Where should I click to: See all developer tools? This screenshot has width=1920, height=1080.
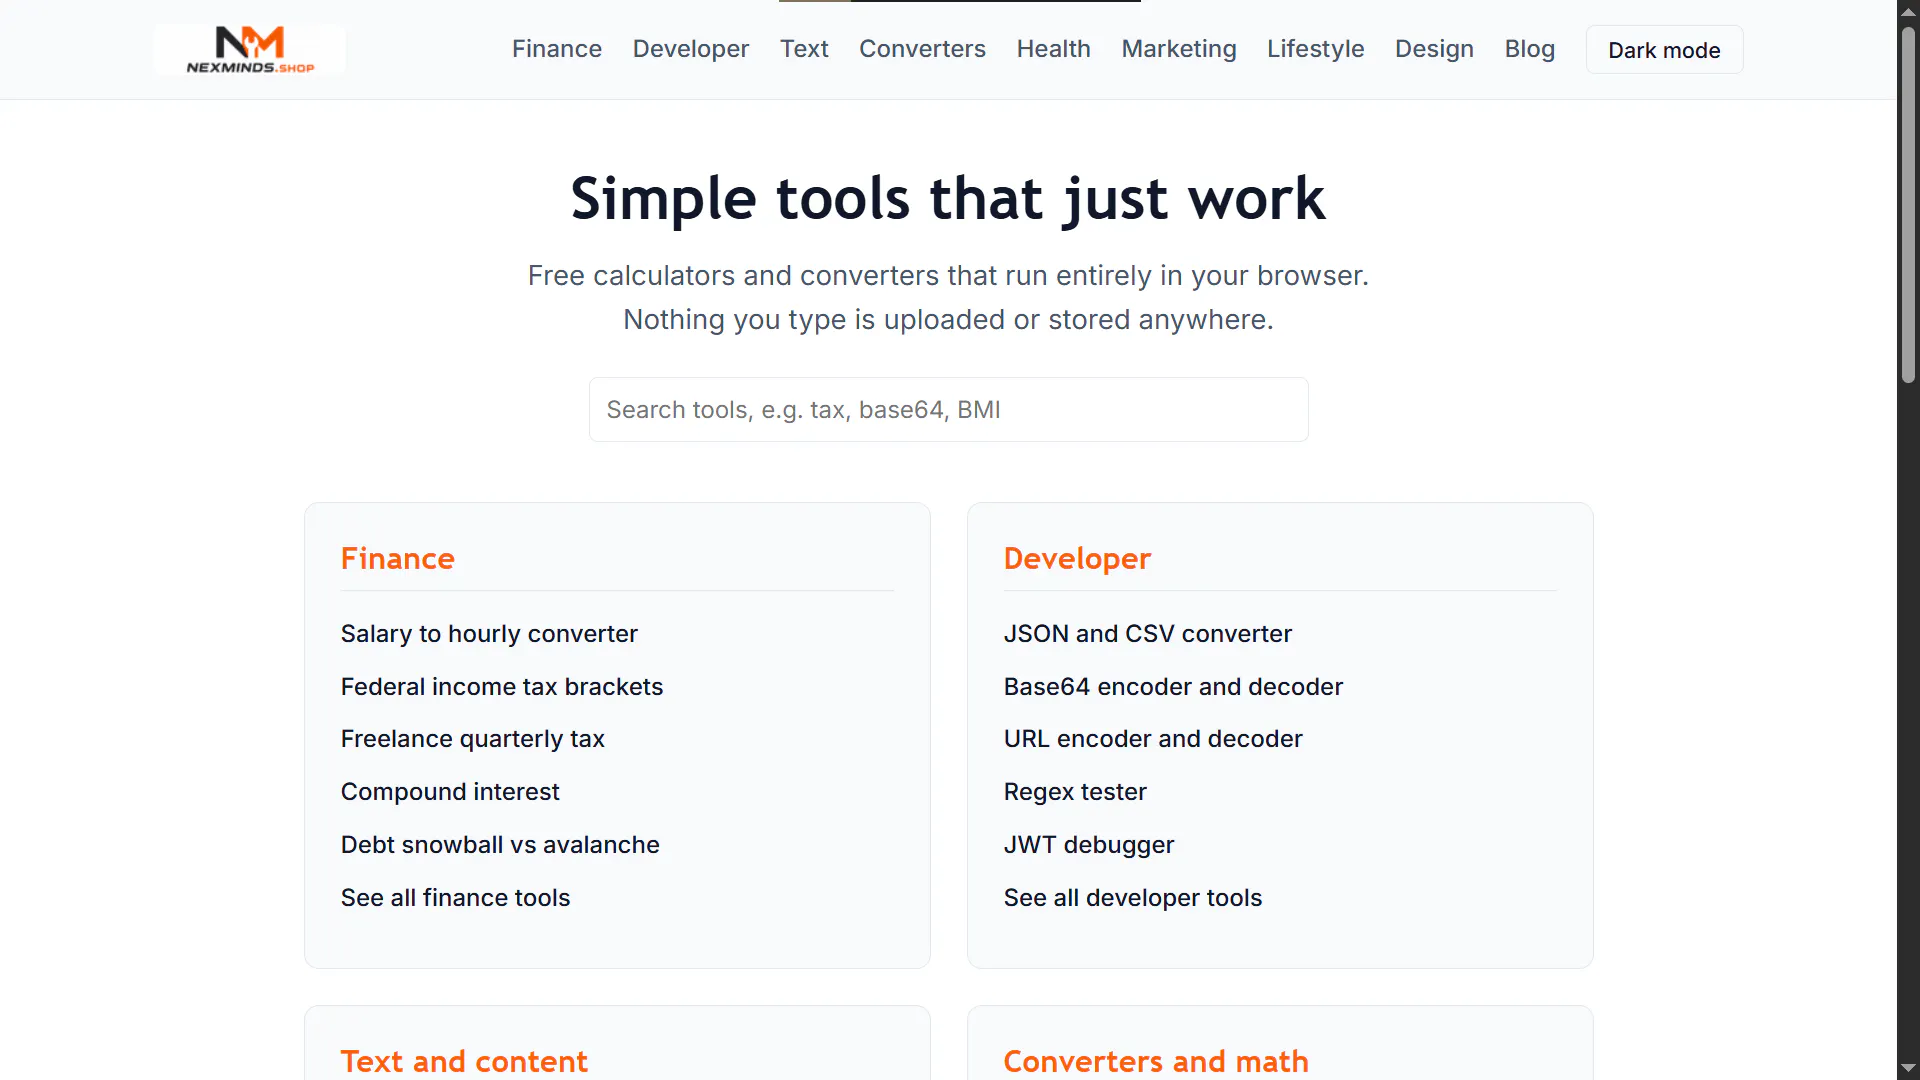click(x=1133, y=898)
